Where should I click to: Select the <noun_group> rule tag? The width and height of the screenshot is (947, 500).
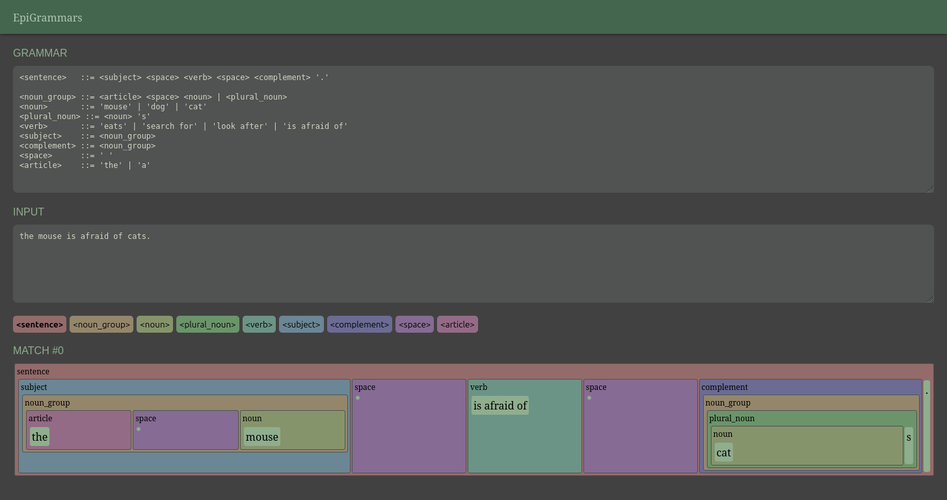click(x=101, y=324)
